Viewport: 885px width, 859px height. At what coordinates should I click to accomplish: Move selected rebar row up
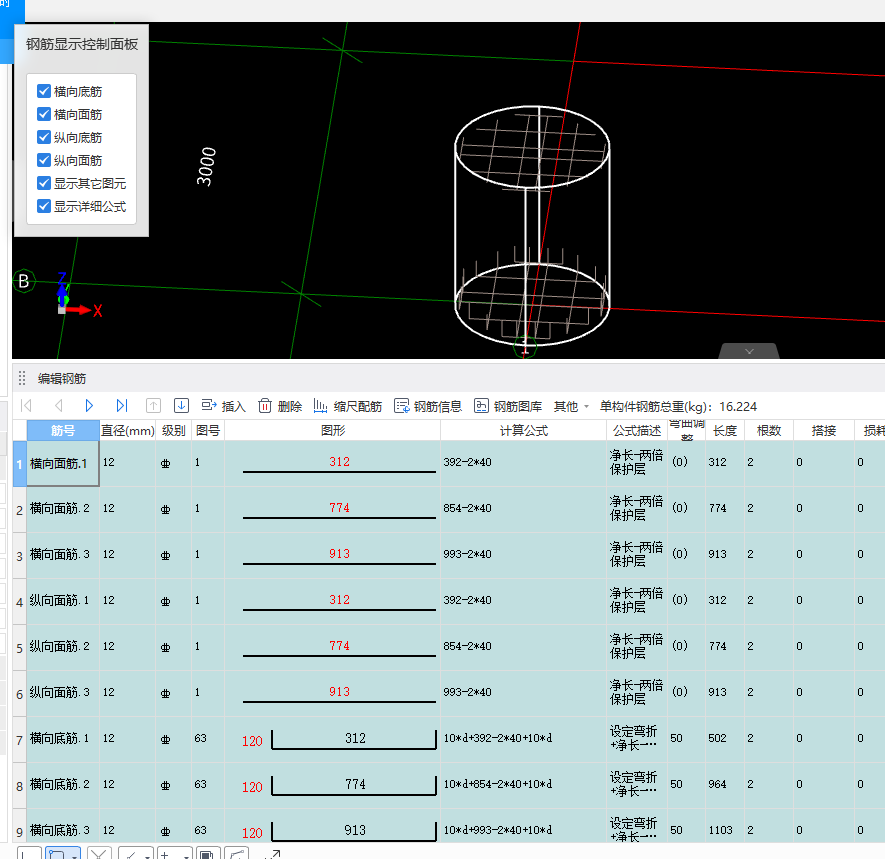coord(153,406)
